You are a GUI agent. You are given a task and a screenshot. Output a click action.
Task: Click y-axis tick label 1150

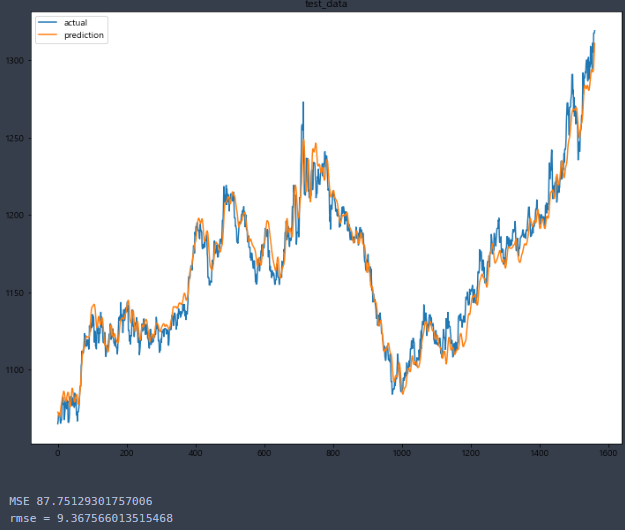(15, 293)
